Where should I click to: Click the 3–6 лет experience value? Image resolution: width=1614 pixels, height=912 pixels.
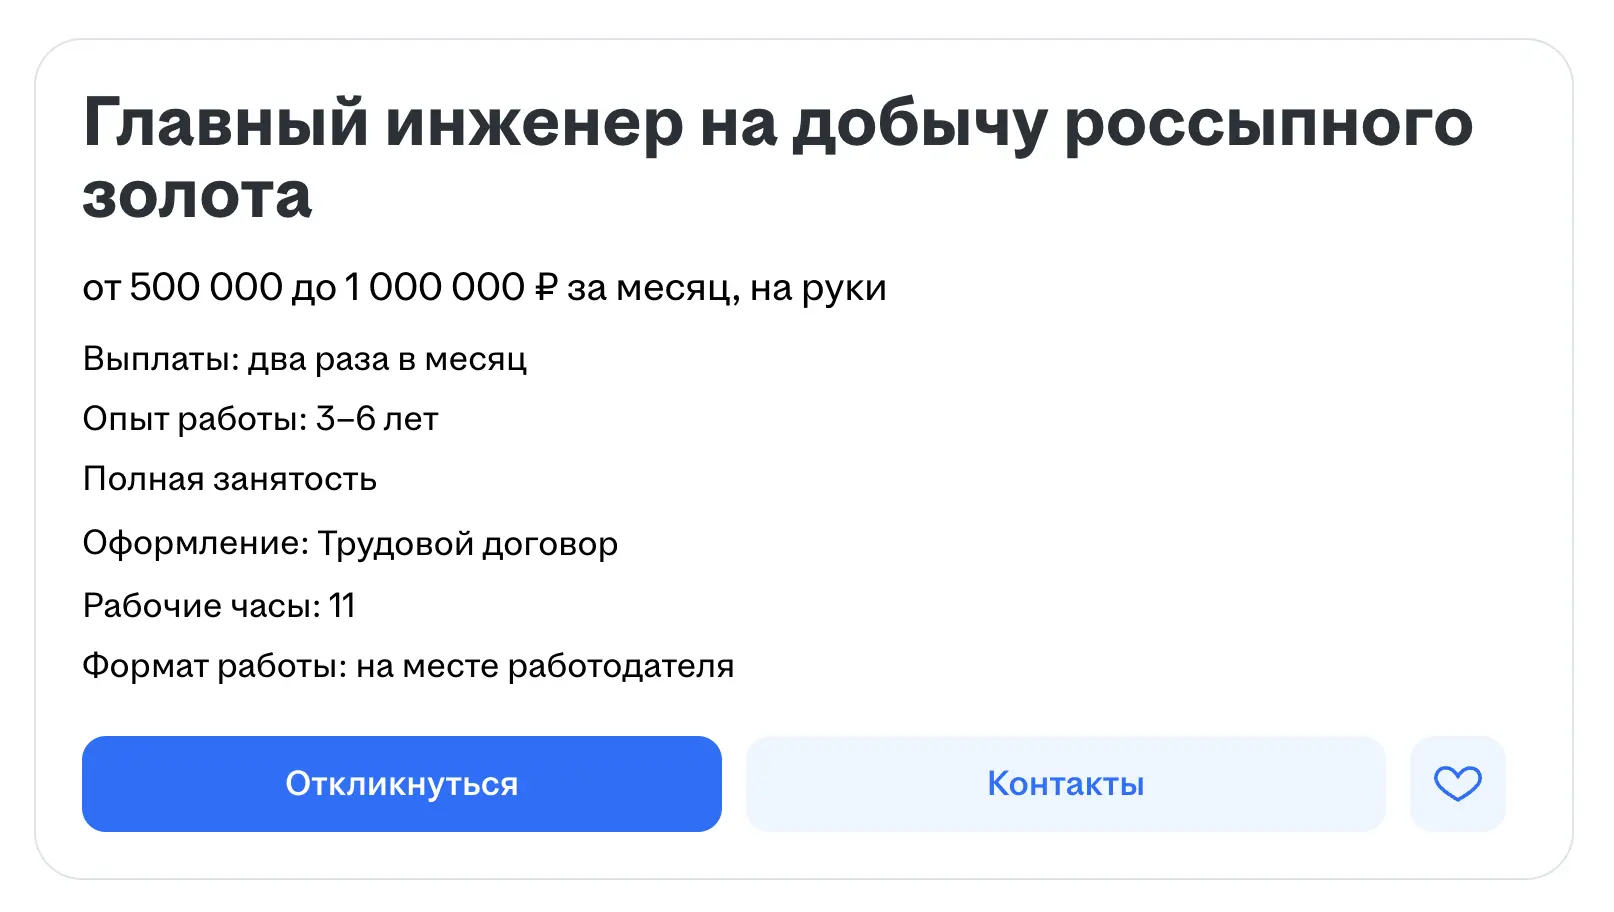coord(377,419)
